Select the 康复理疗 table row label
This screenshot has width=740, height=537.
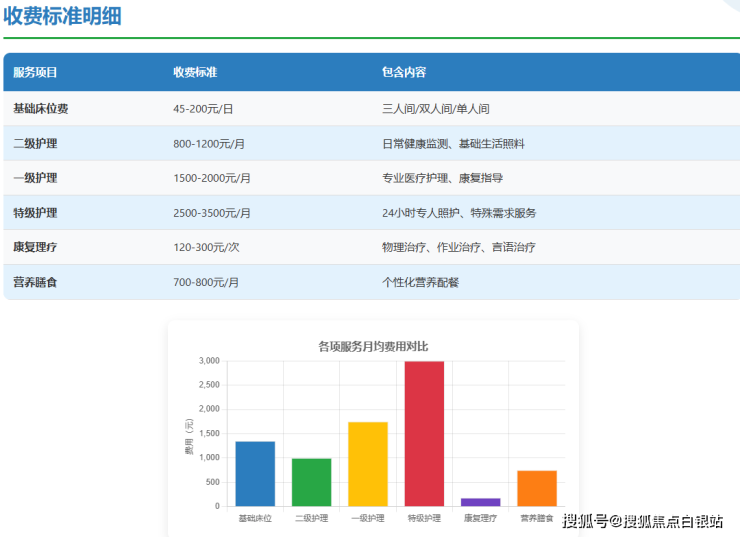pos(35,247)
